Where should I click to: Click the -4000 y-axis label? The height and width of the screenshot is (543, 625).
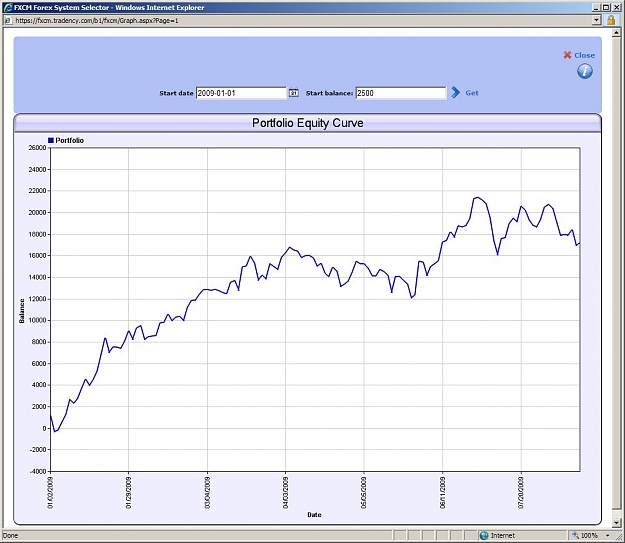(x=38, y=471)
